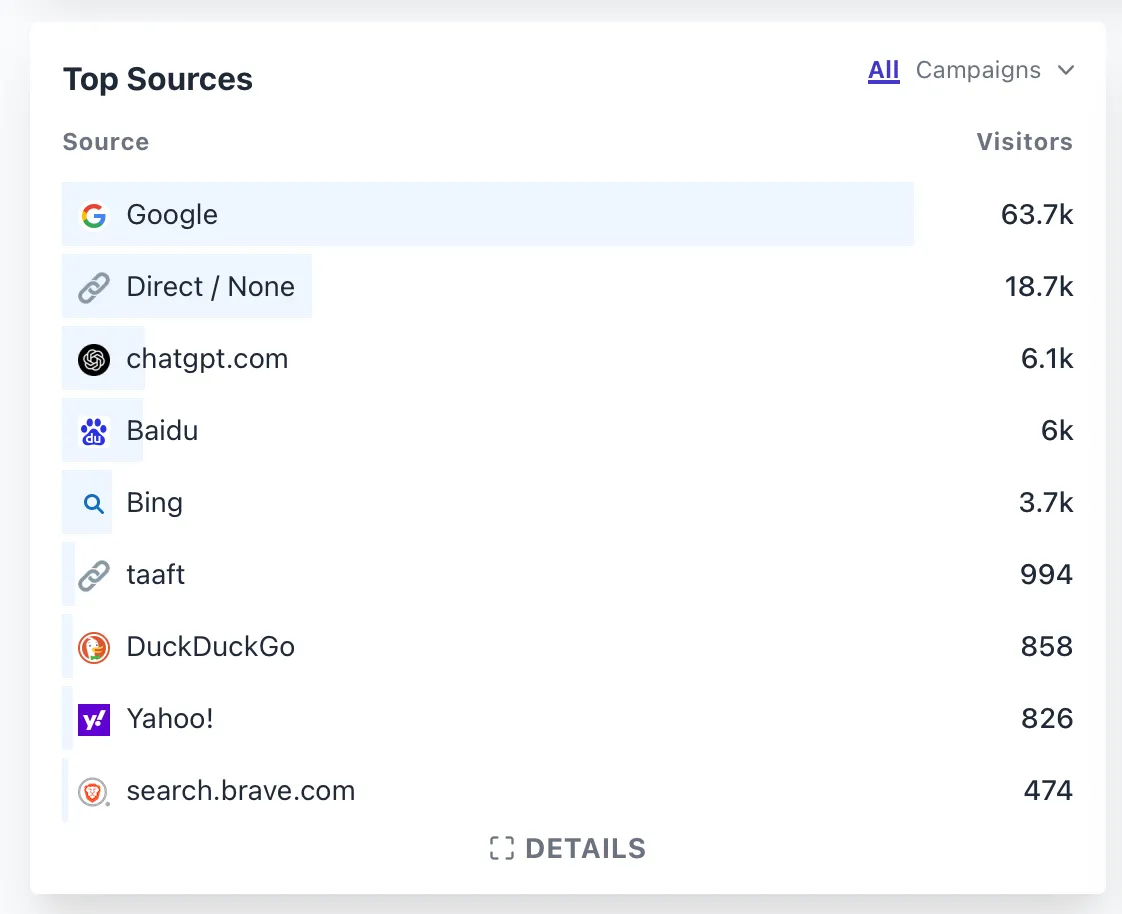Click the 6.1k visitors value
1122x914 pixels.
click(1047, 359)
